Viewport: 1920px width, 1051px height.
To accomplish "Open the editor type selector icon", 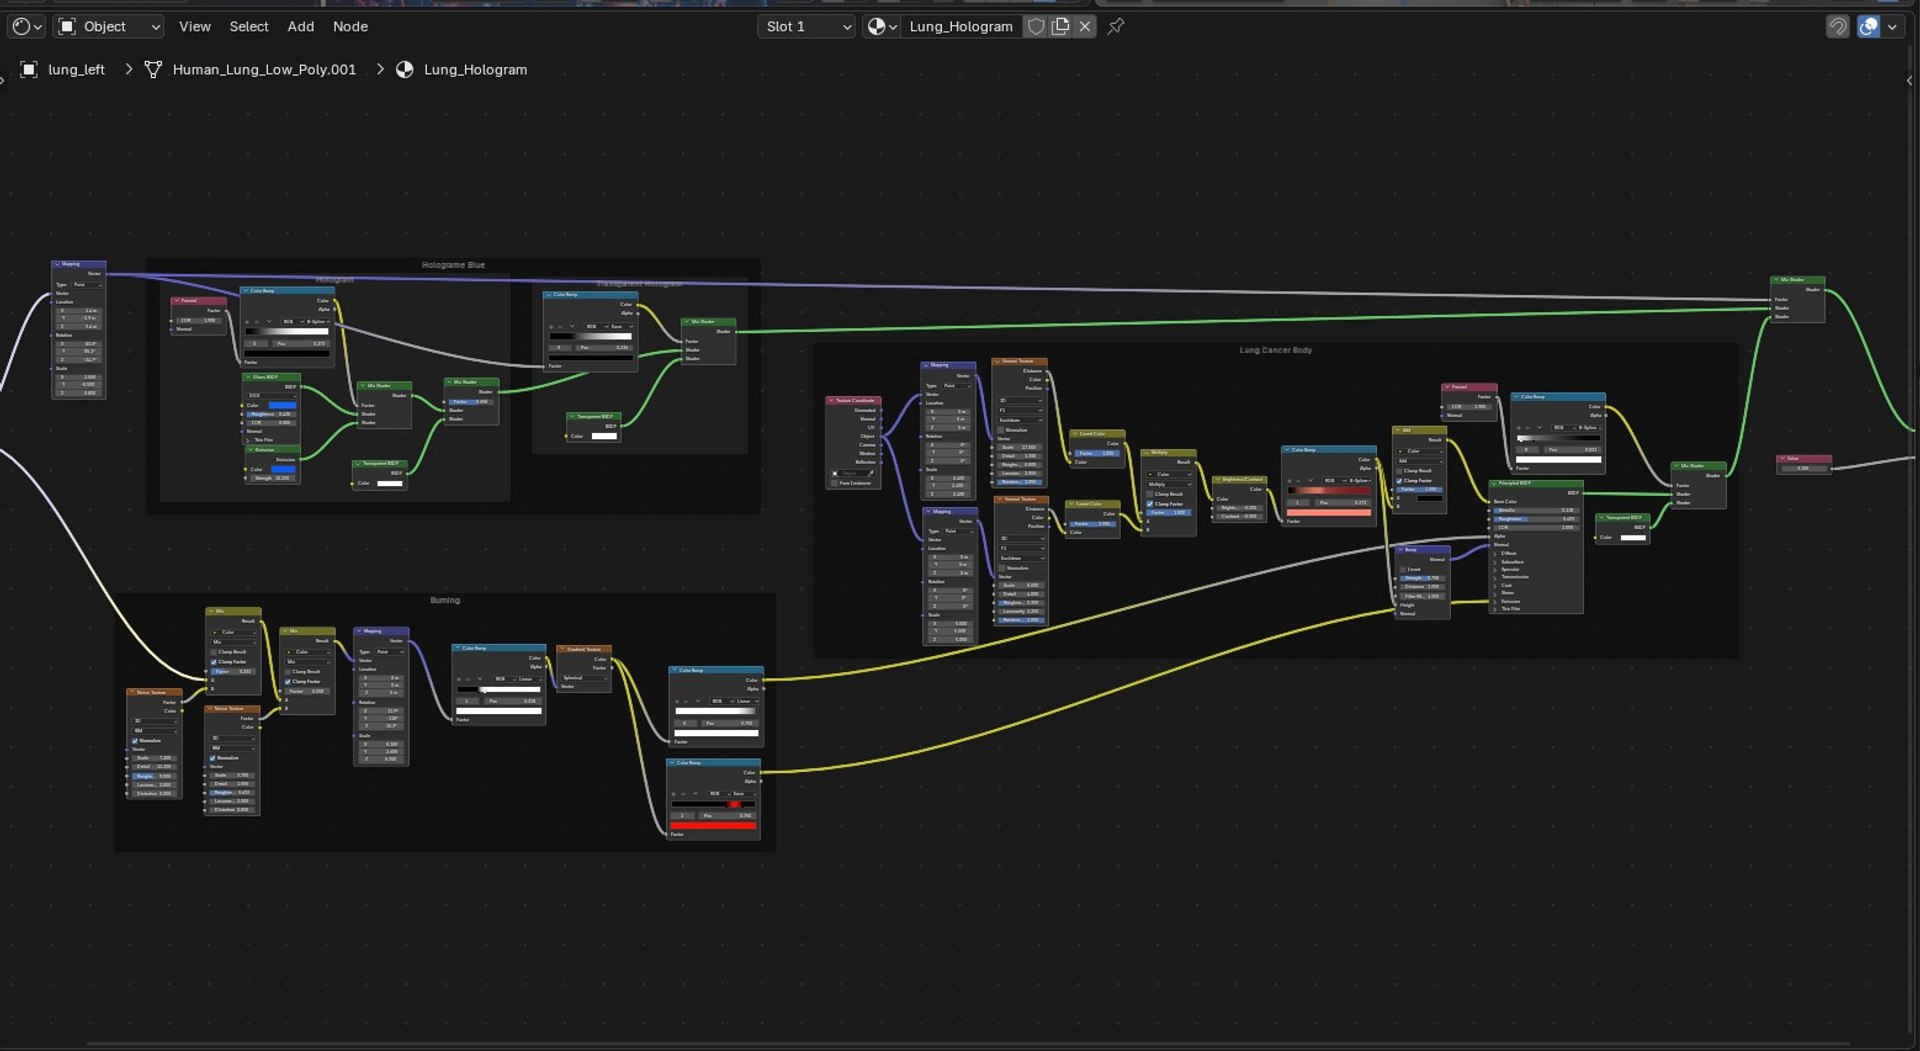I will tap(26, 26).
